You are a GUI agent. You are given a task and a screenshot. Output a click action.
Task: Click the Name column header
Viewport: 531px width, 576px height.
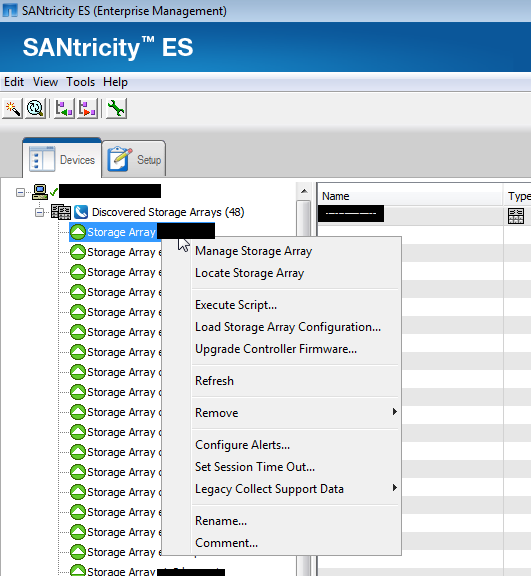pos(410,196)
